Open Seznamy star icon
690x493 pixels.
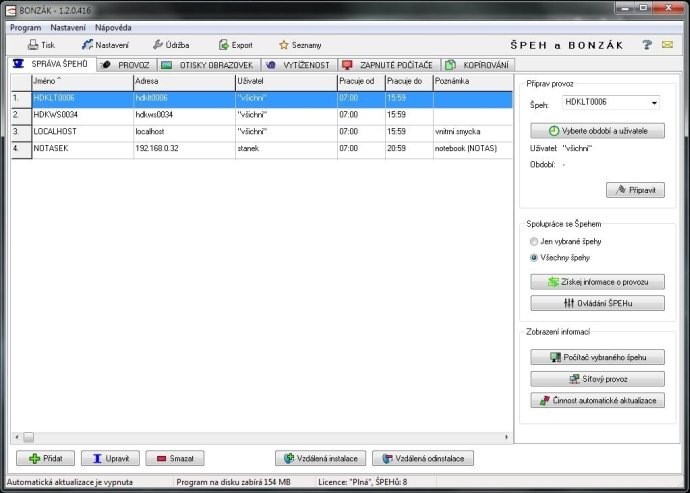(x=284, y=45)
